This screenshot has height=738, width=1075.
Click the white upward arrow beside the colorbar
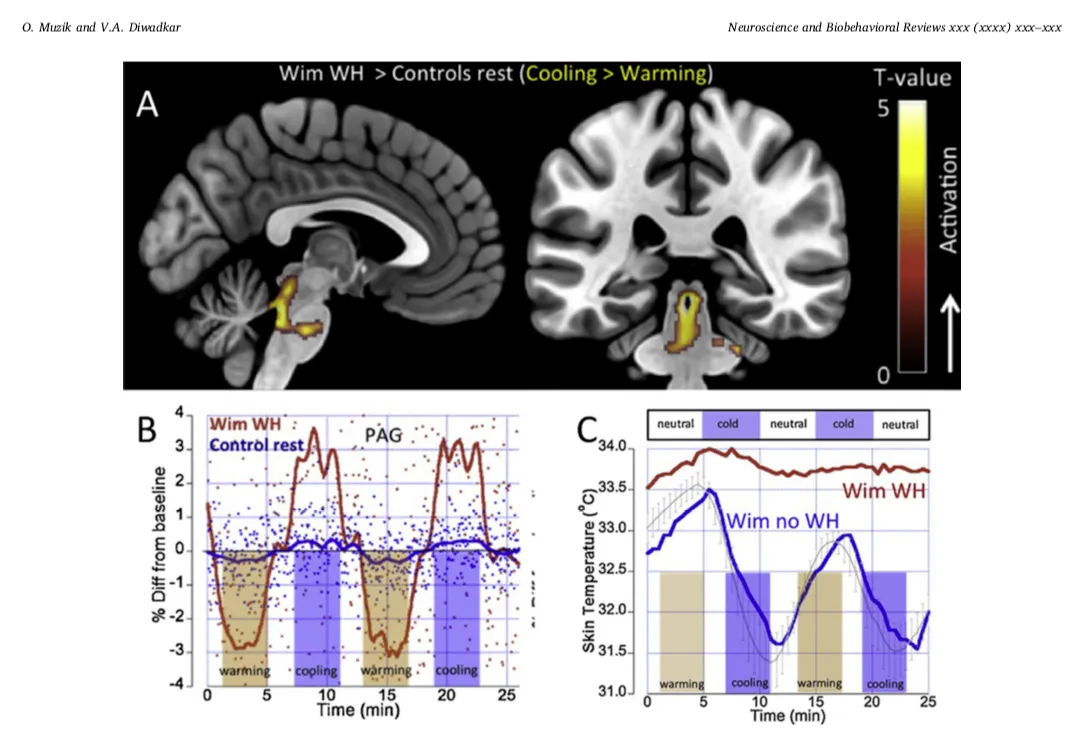coord(950,334)
